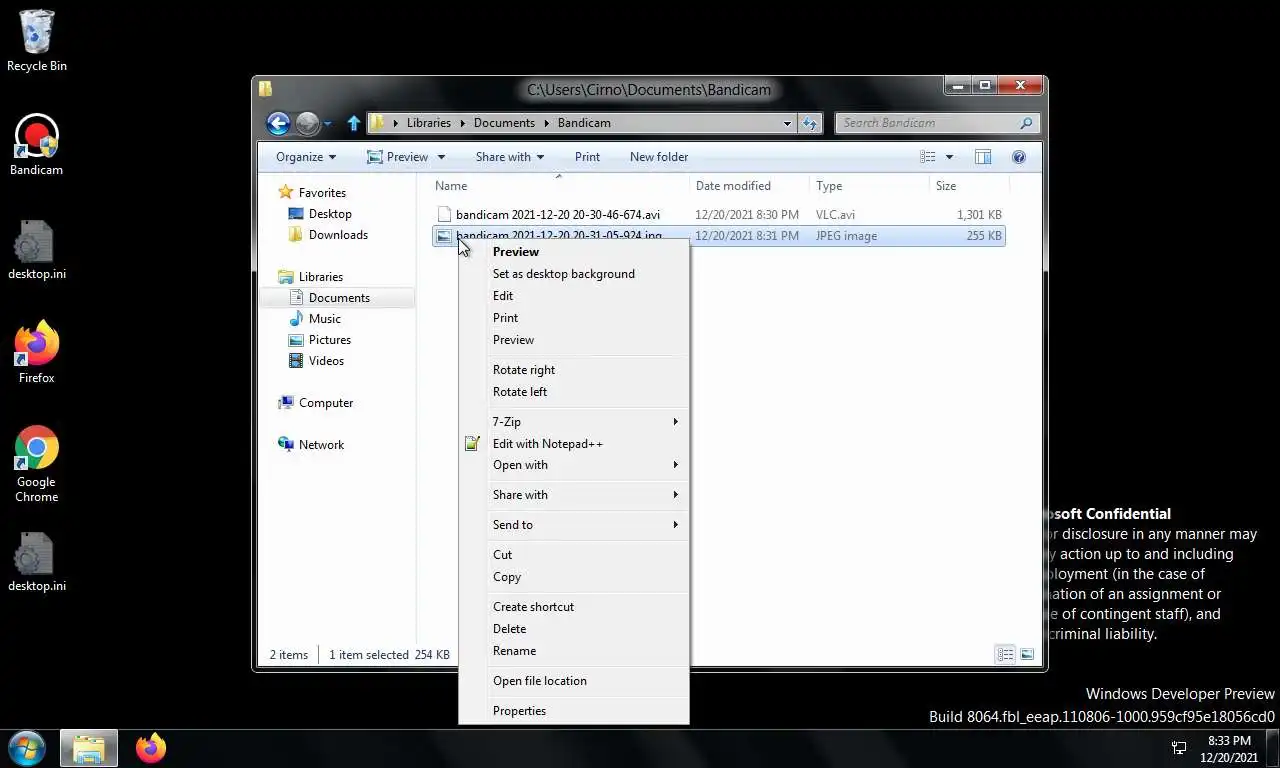Open File Explorer from the taskbar
This screenshot has height=768, width=1280.
pyautogui.click(x=88, y=748)
